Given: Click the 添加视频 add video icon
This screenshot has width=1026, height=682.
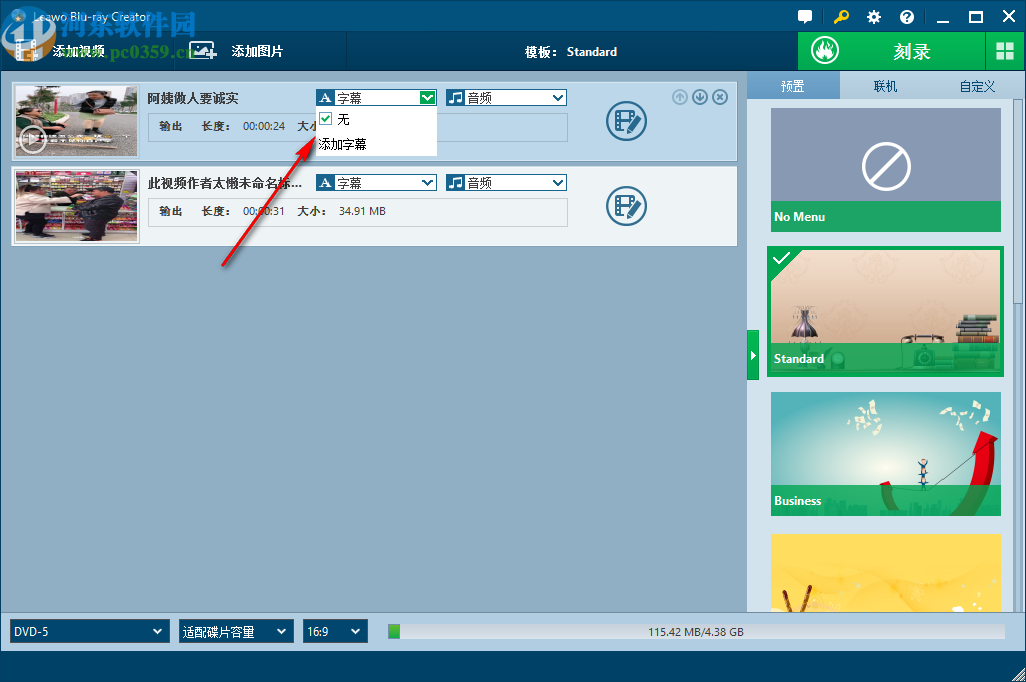Looking at the screenshot, I should click(x=25, y=49).
